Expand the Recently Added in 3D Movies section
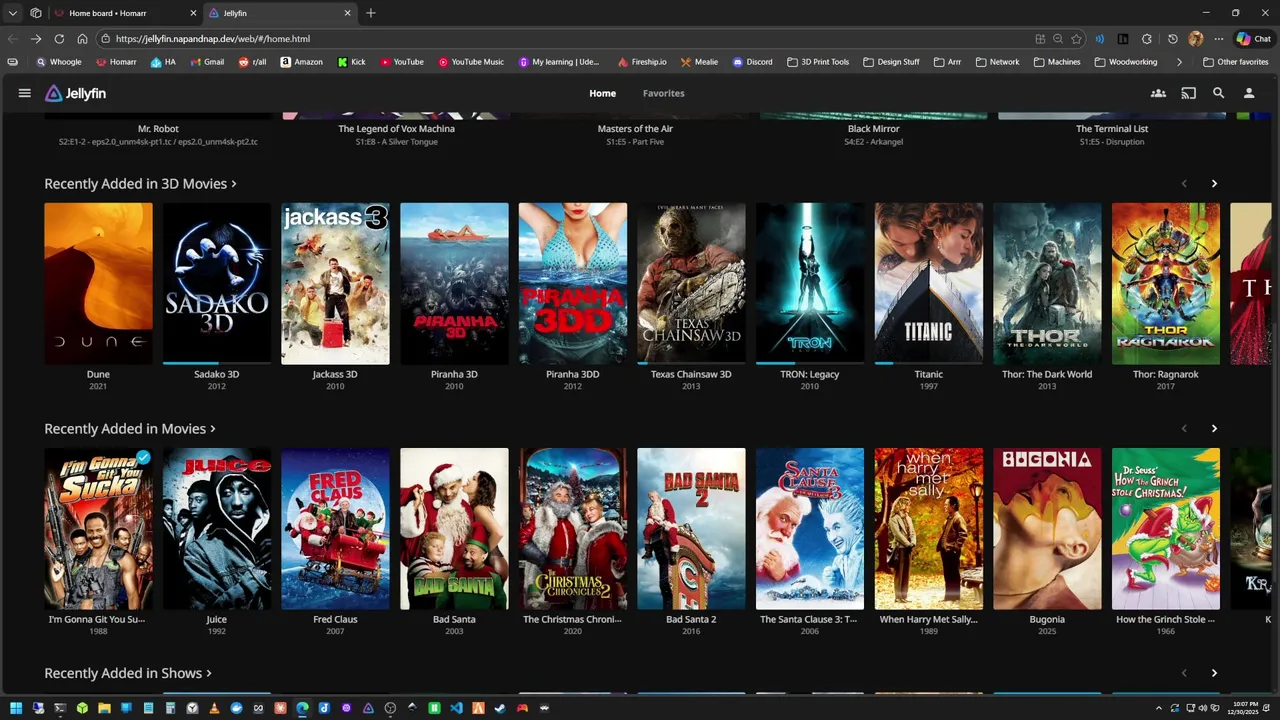 [140, 184]
